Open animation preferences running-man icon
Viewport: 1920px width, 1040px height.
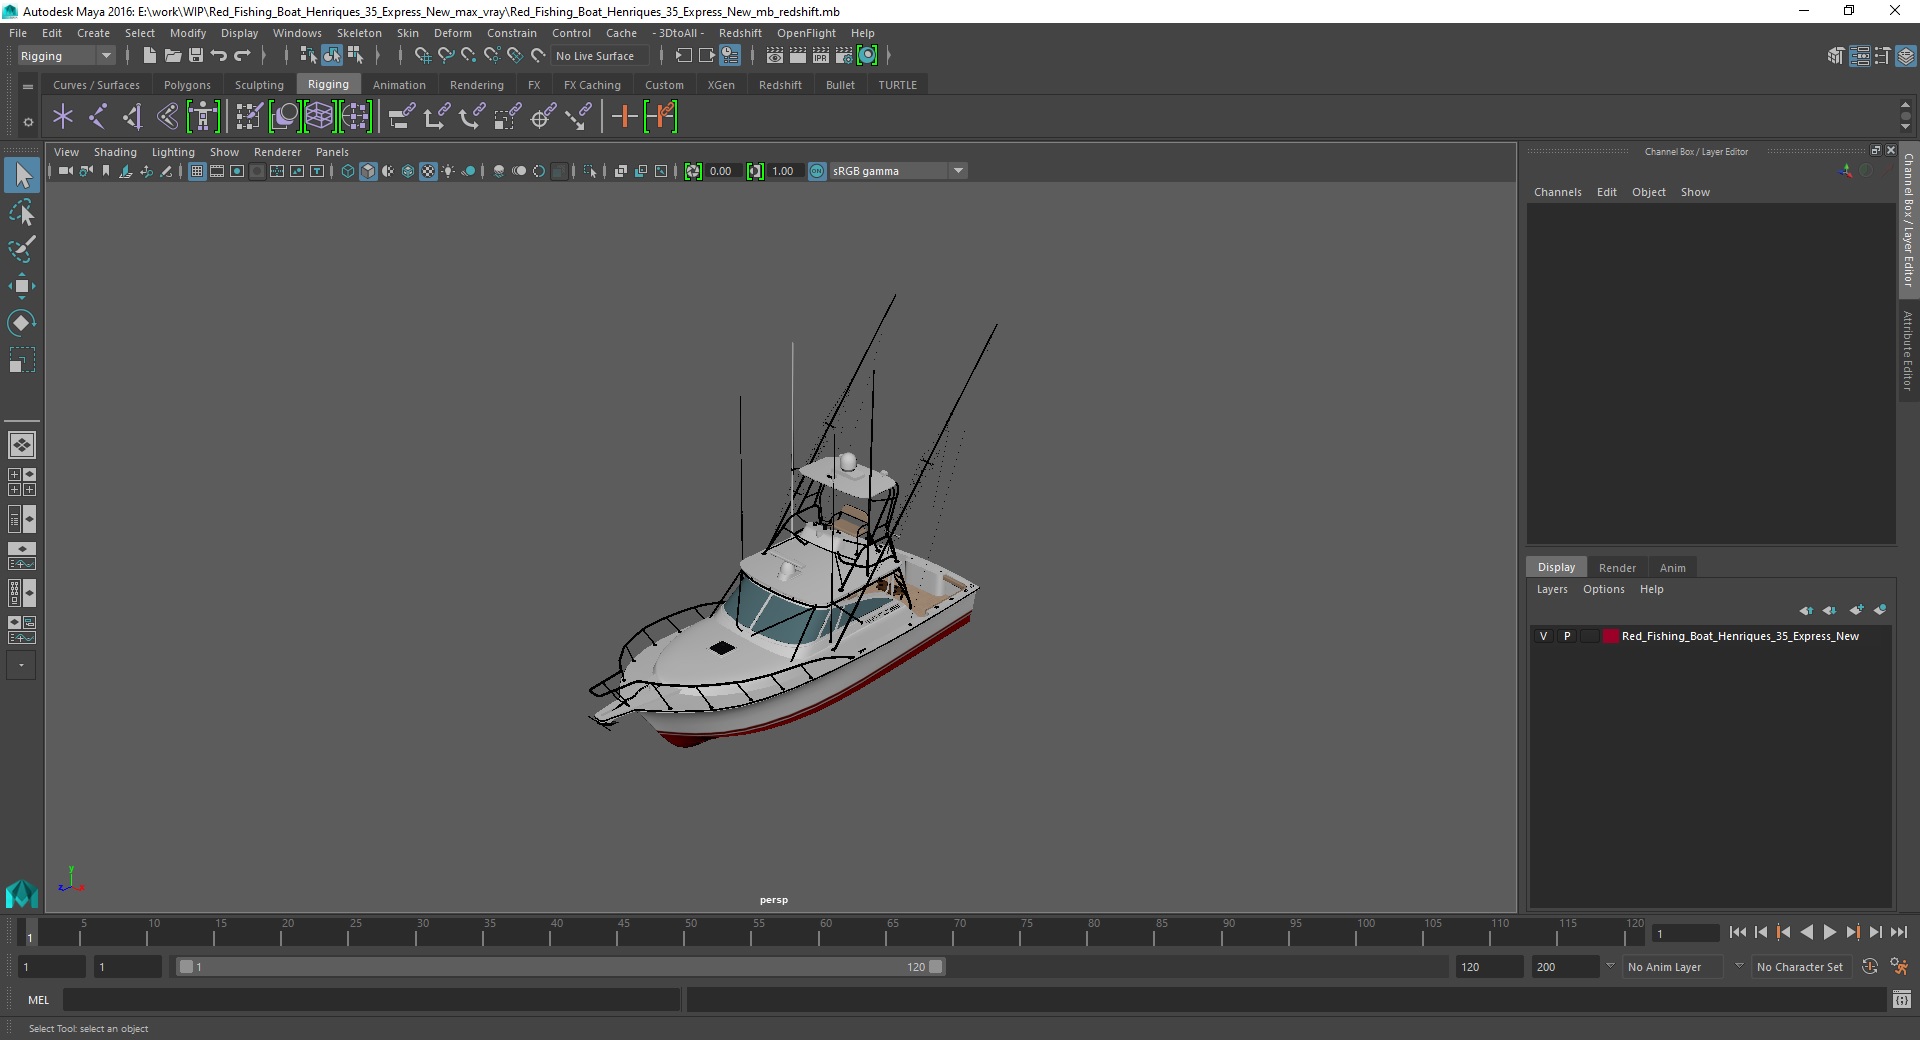pyautogui.click(x=1899, y=967)
